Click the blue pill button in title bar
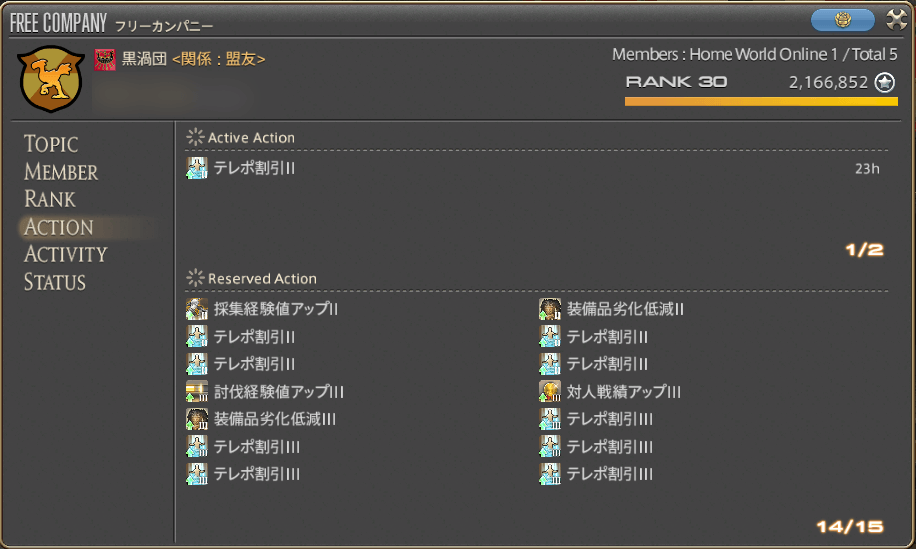 click(x=842, y=19)
